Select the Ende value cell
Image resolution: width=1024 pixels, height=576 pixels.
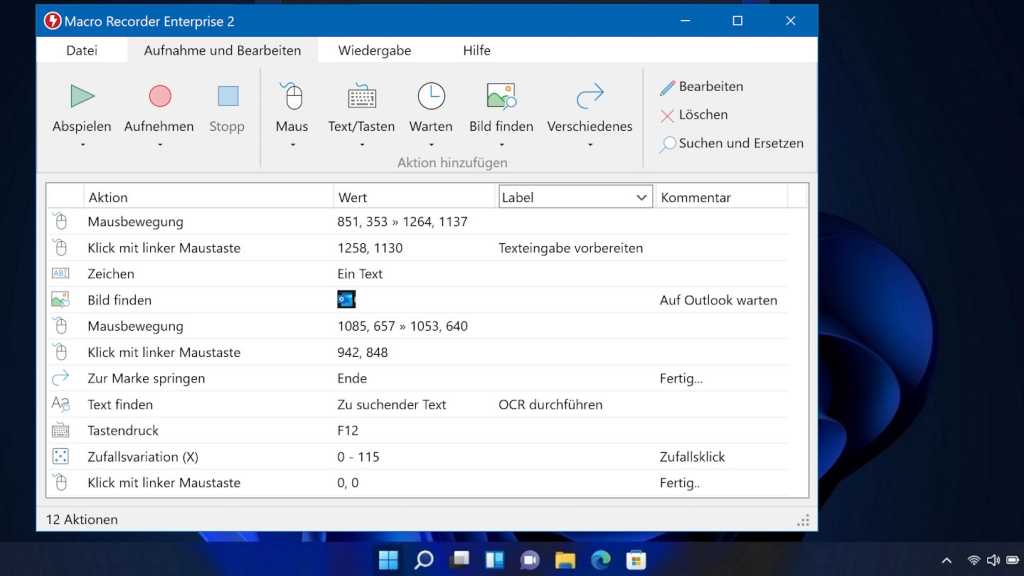(352, 378)
